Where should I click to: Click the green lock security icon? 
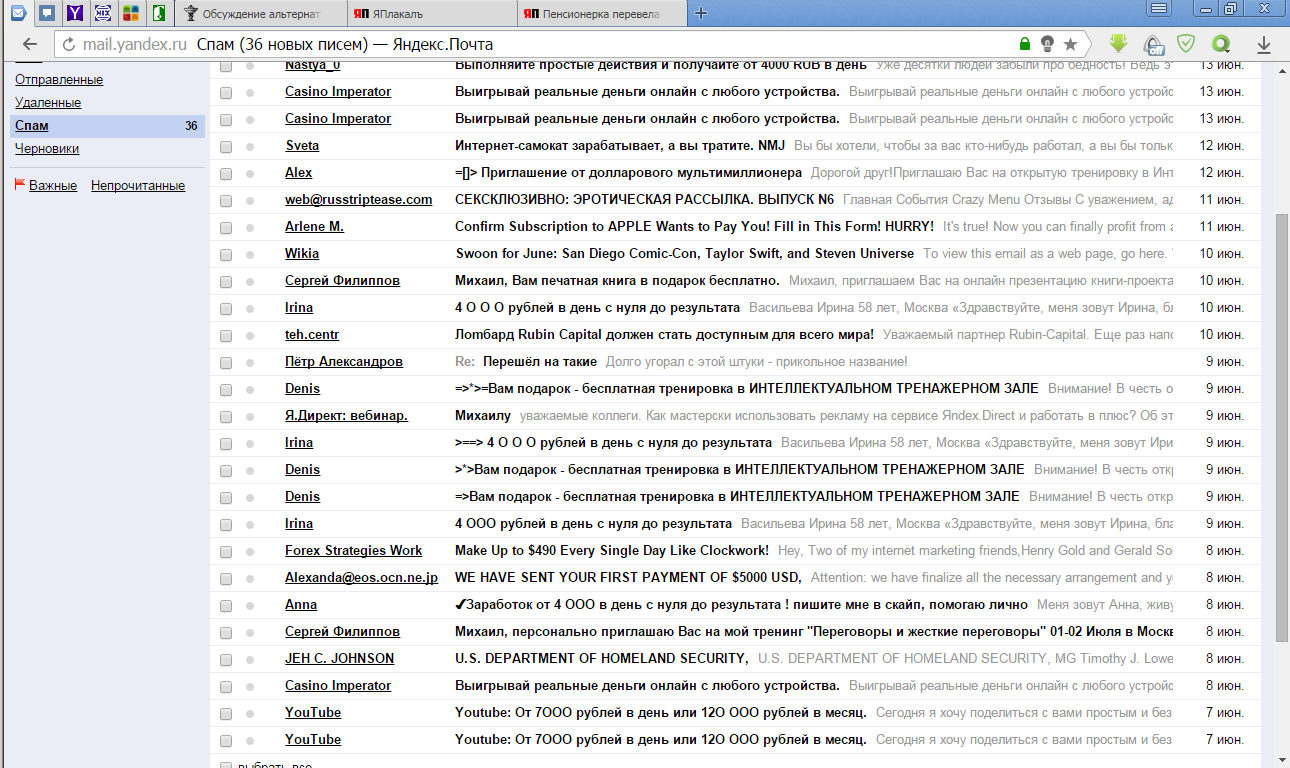click(x=1024, y=44)
